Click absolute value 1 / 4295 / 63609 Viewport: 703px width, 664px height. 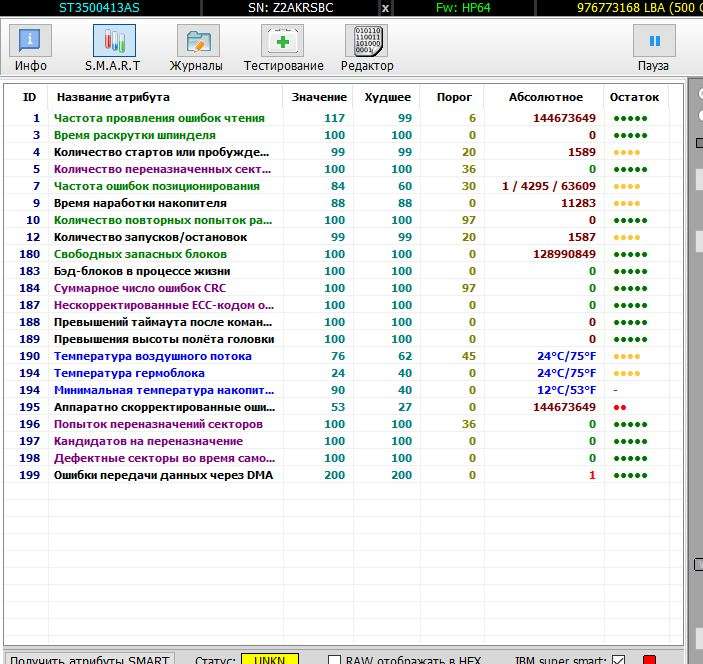click(549, 186)
